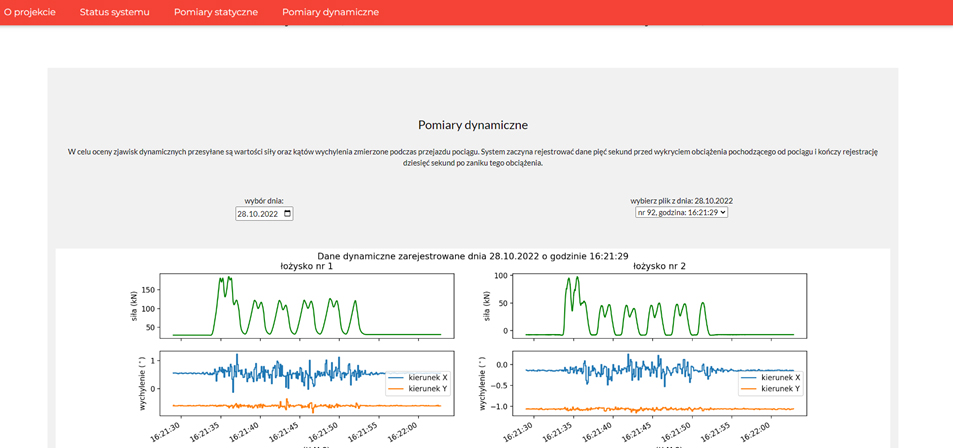Click the date field showing 28.10.2022
This screenshot has width=953, height=448.
(x=264, y=214)
